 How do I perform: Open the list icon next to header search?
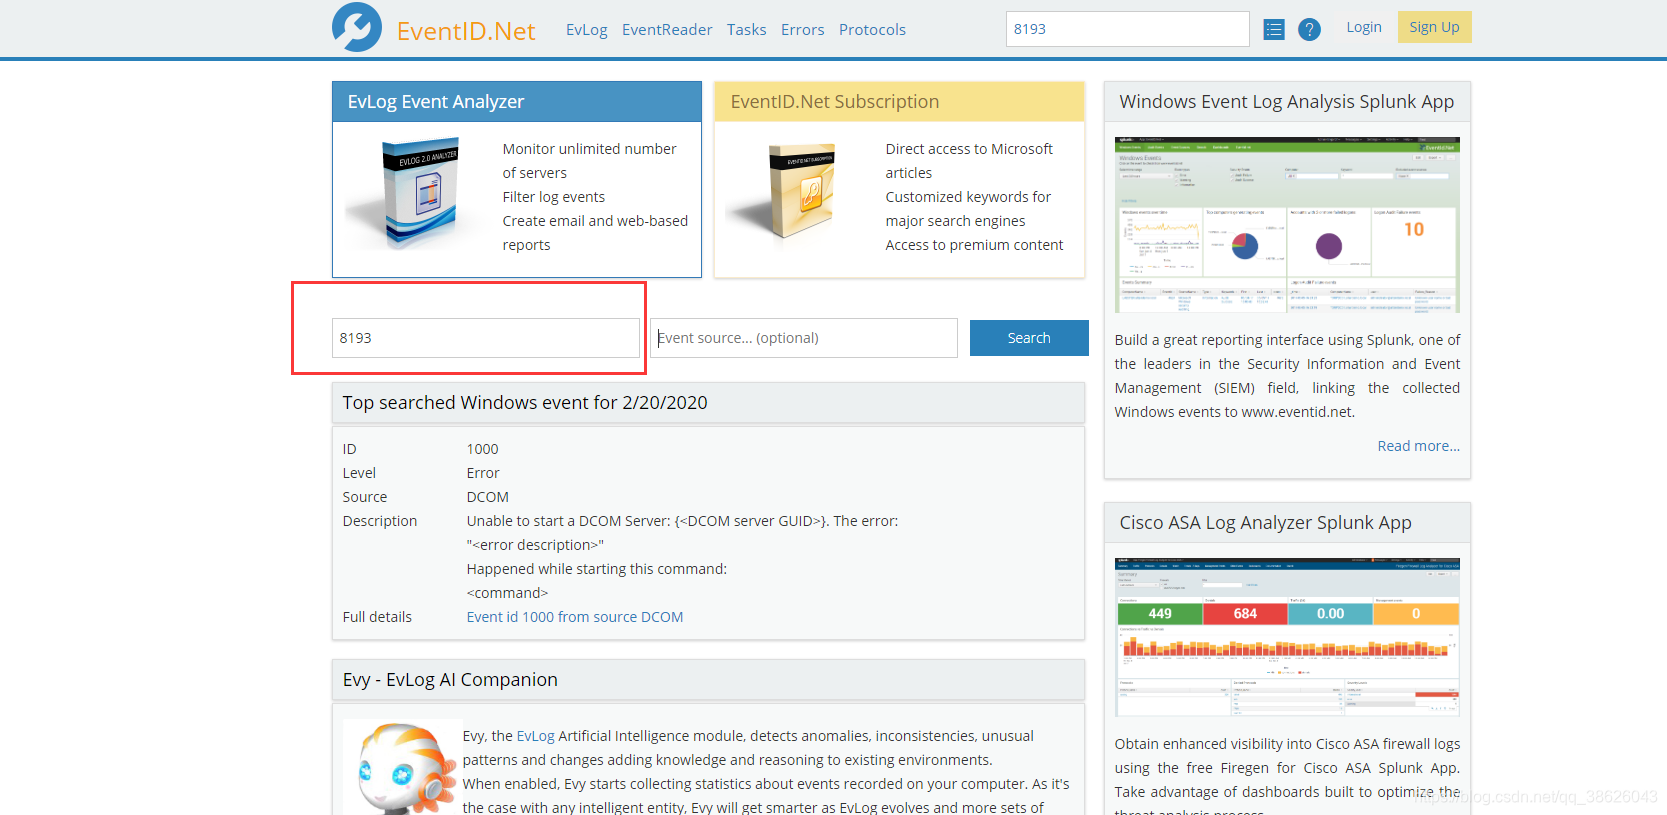click(x=1273, y=30)
